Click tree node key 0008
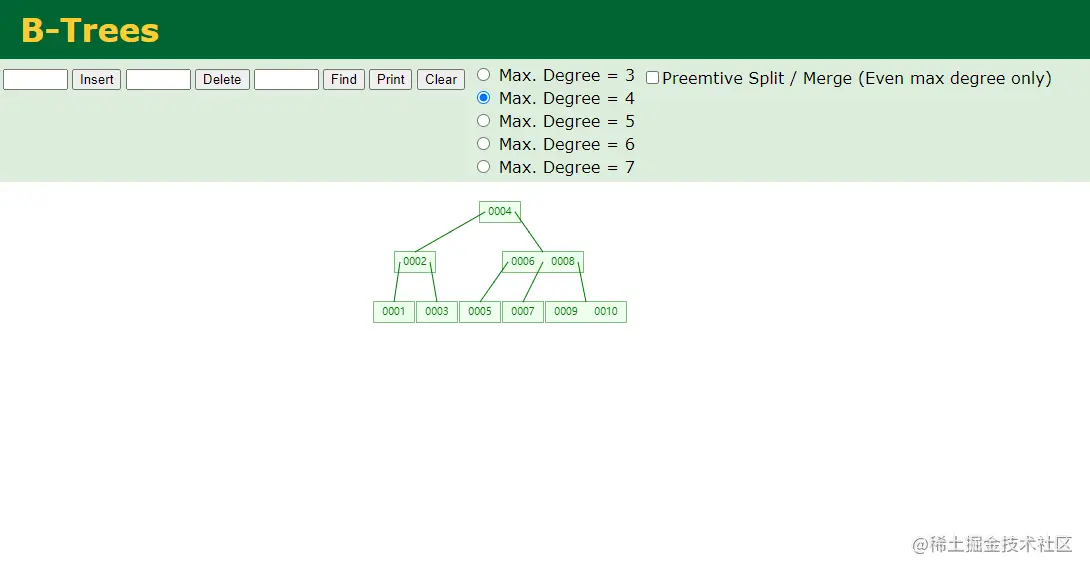 563,261
